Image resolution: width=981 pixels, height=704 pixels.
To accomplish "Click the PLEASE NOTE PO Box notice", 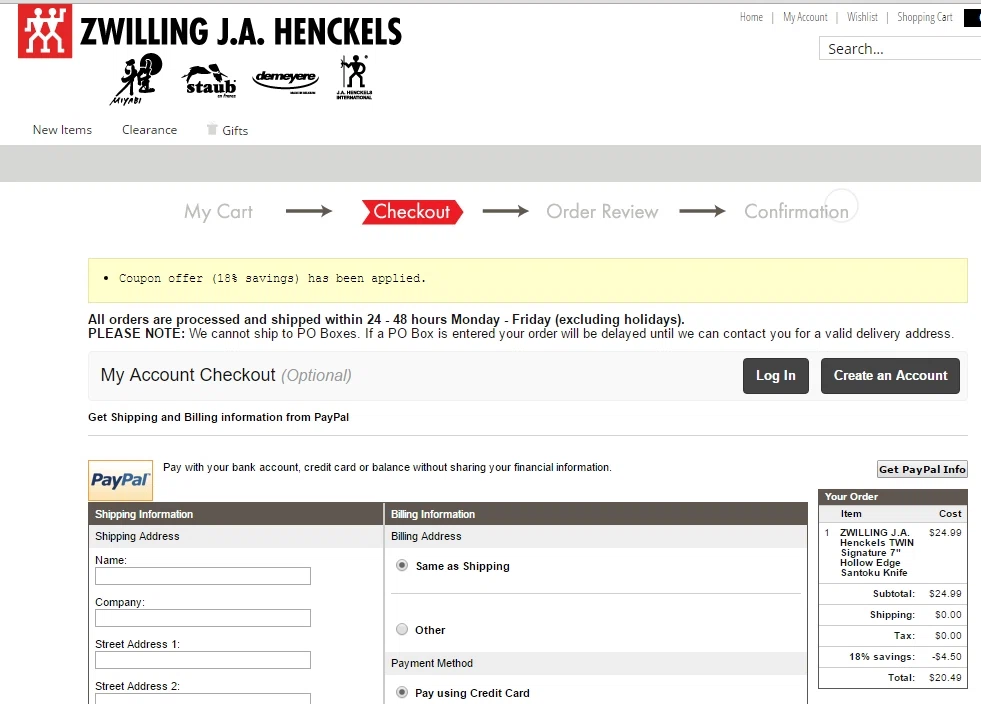I will point(521,334).
